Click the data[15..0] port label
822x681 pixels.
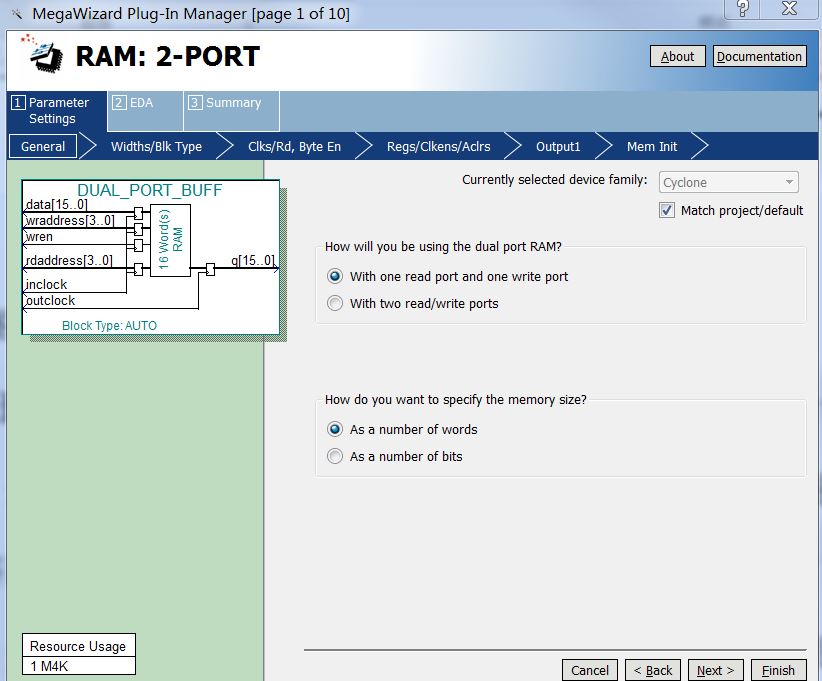[56, 204]
